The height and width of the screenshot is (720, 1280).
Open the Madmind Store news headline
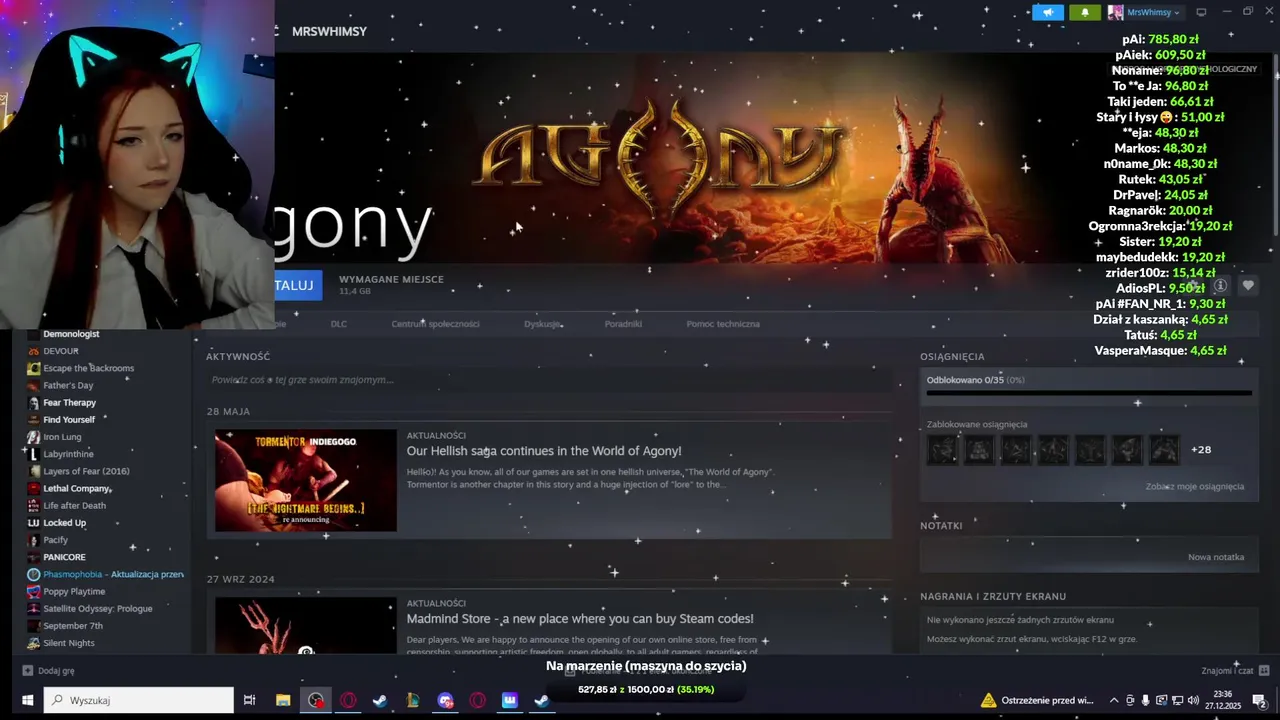point(580,619)
